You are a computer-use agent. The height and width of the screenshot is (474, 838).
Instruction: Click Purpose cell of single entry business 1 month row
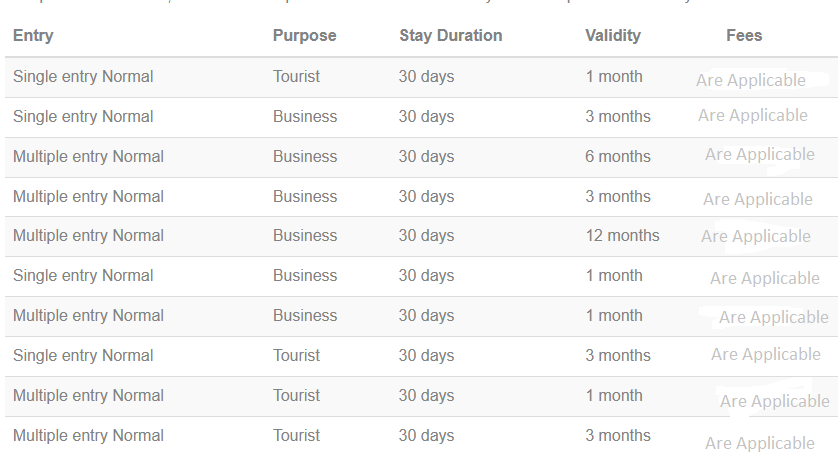pos(305,276)
